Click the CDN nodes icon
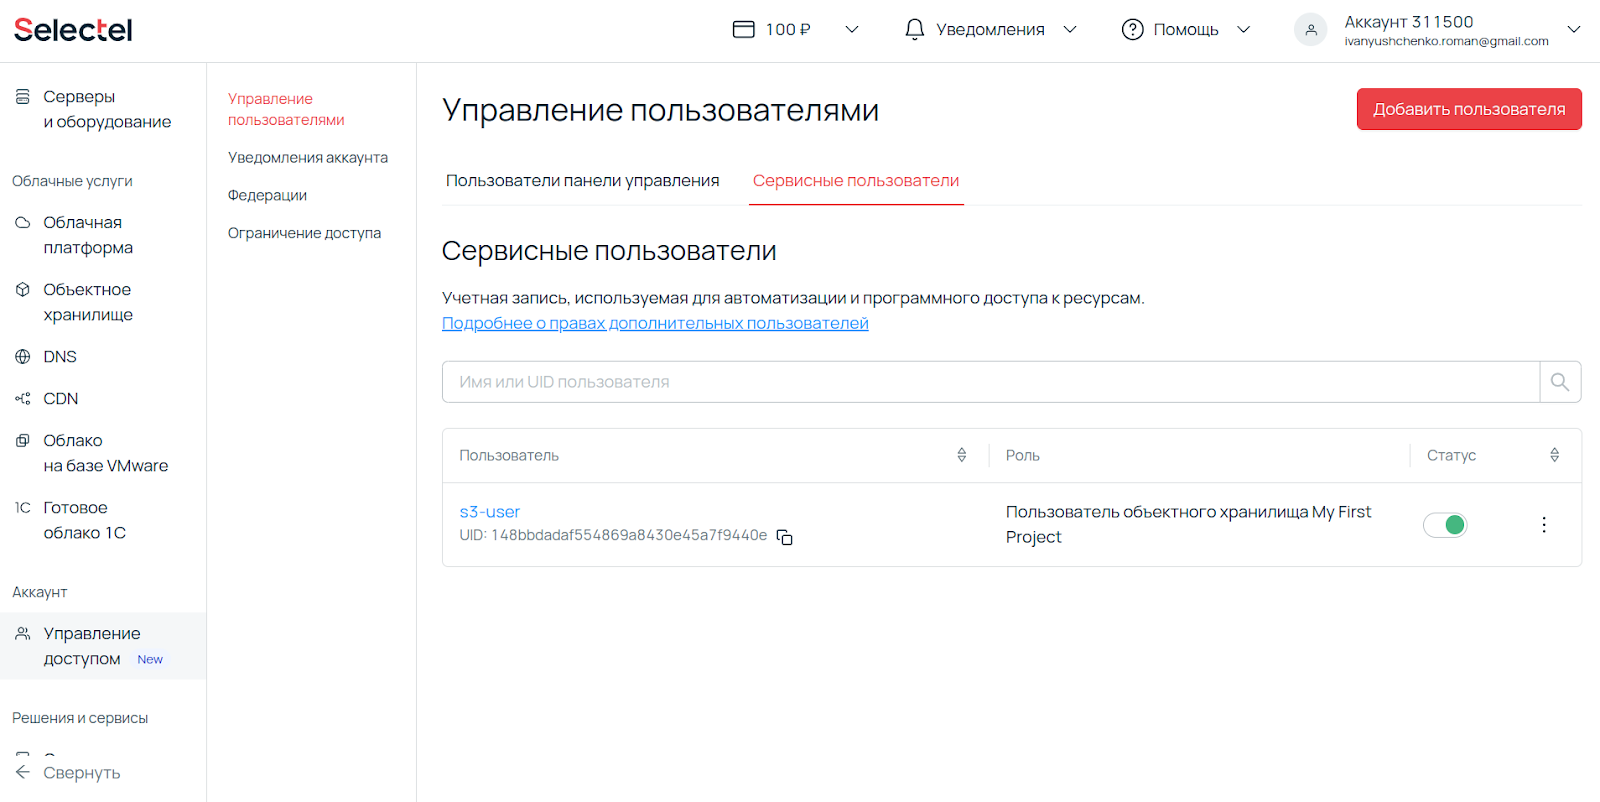Image resolution: width=1600 pixels, height=802 pixels. [x=22, y=399]
